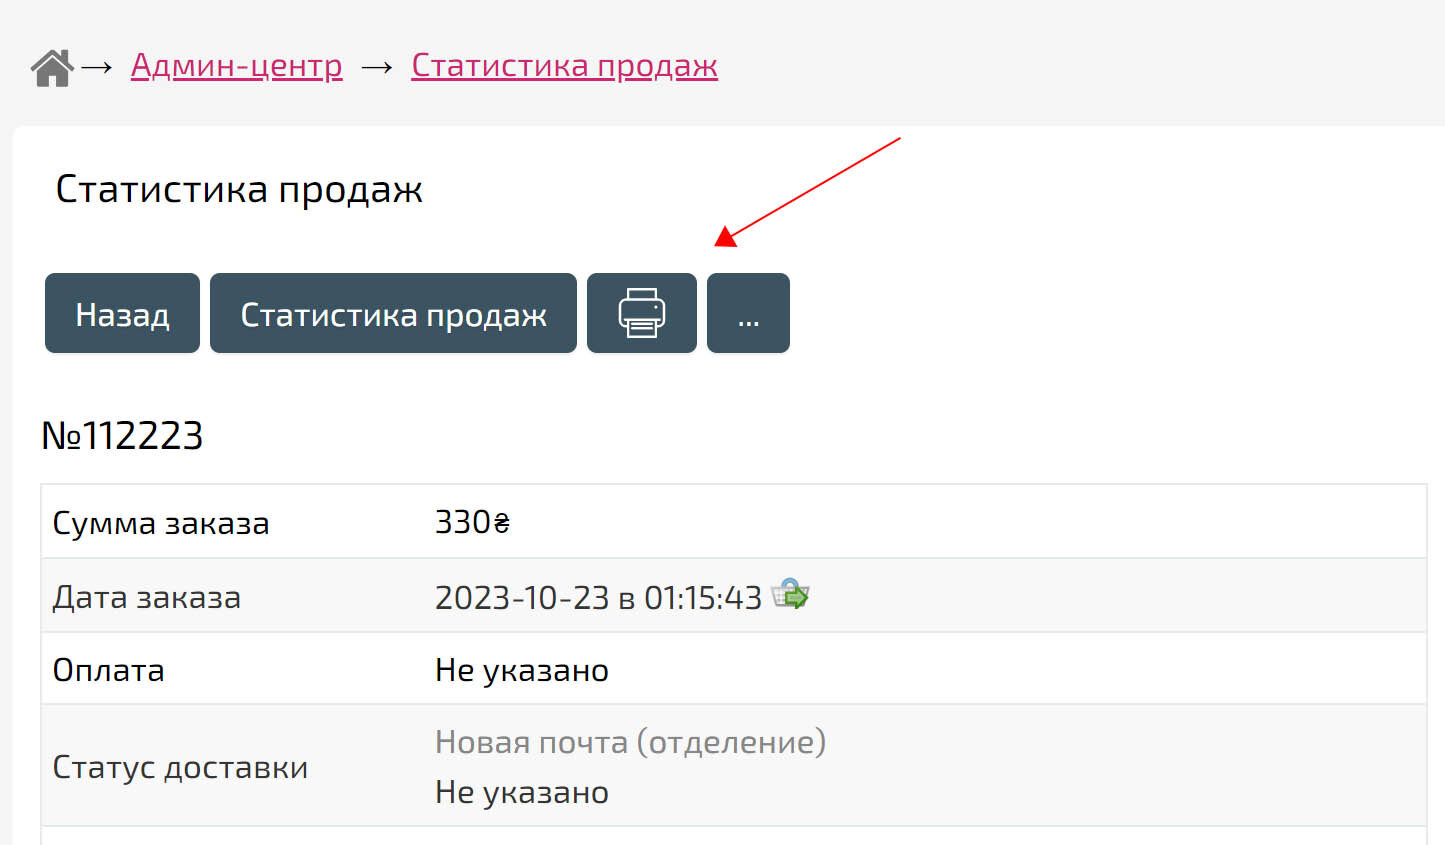Select the 2023-10-23 order date value
This screenshot has height=845, width=1445.
coord(597,597)
